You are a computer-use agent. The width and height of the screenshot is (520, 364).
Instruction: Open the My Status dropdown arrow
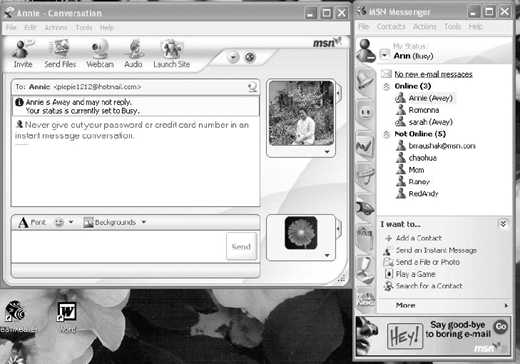pos(385,55)
